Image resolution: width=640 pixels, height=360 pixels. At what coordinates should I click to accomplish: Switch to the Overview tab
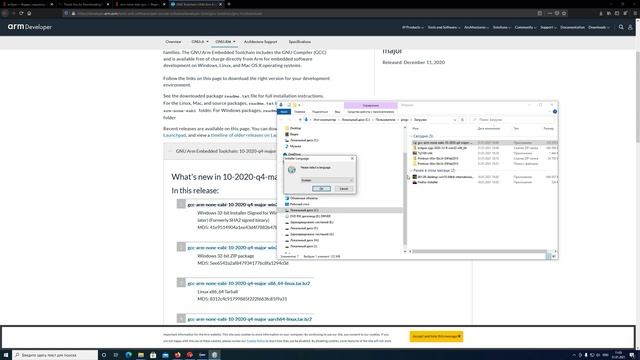tap(173, 42)
